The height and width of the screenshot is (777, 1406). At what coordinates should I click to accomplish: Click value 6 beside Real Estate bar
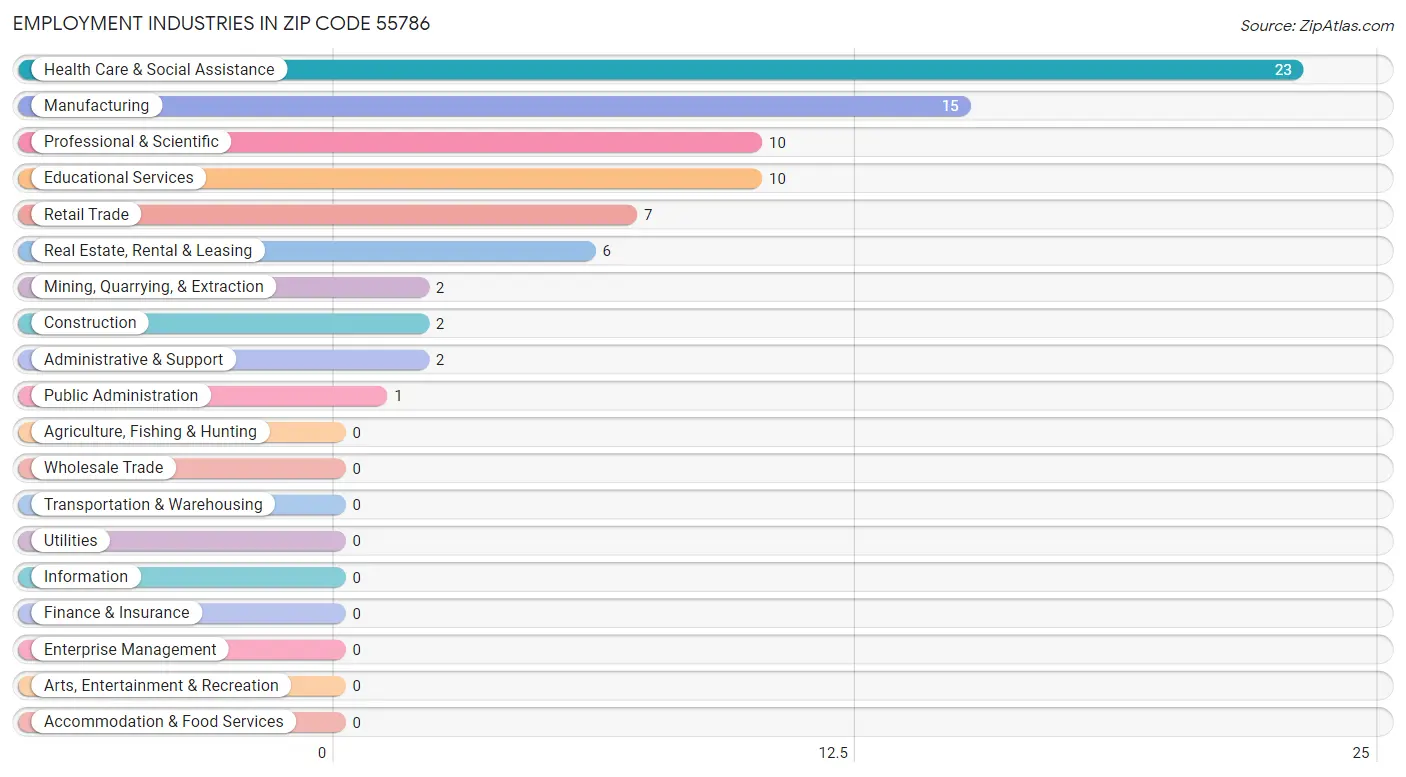tap(606, 251)
